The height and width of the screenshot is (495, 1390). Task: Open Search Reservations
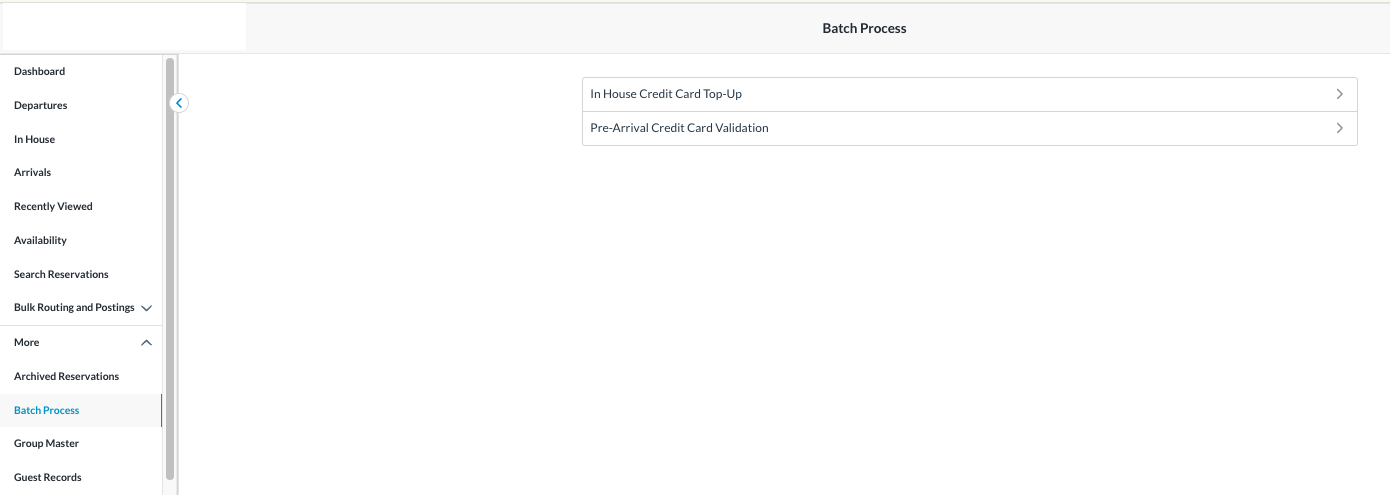coord(61,274)
